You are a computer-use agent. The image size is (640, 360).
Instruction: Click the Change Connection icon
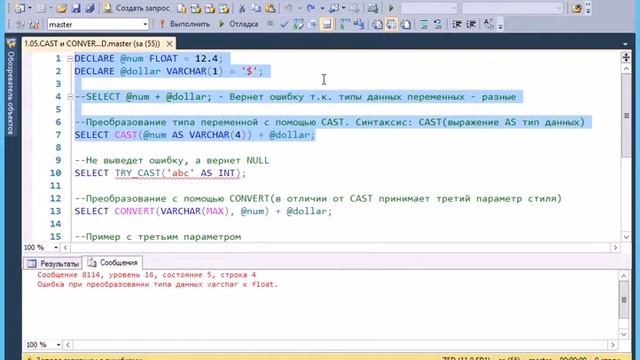coord(34,24)
